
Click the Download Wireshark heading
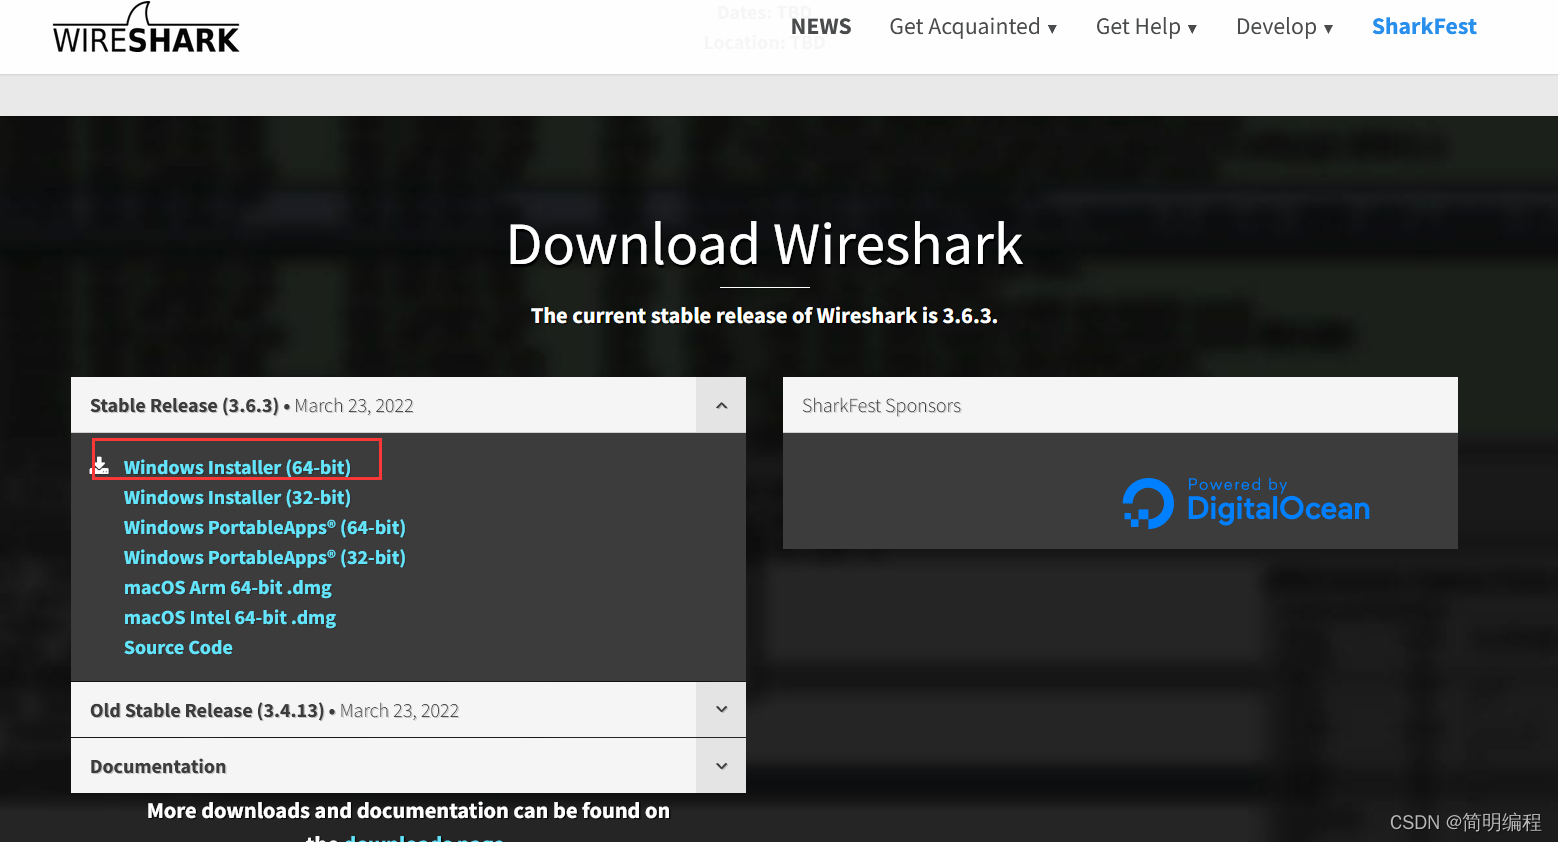pyautogui.click(x=765, y=244)
